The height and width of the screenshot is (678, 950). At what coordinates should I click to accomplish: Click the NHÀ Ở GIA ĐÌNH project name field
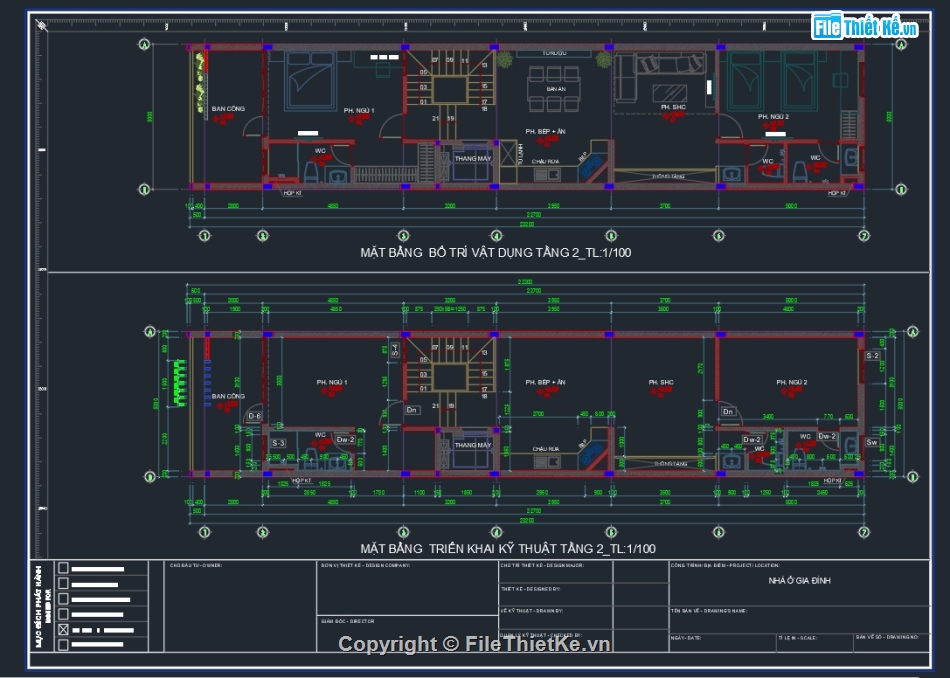tap(800, 578)
